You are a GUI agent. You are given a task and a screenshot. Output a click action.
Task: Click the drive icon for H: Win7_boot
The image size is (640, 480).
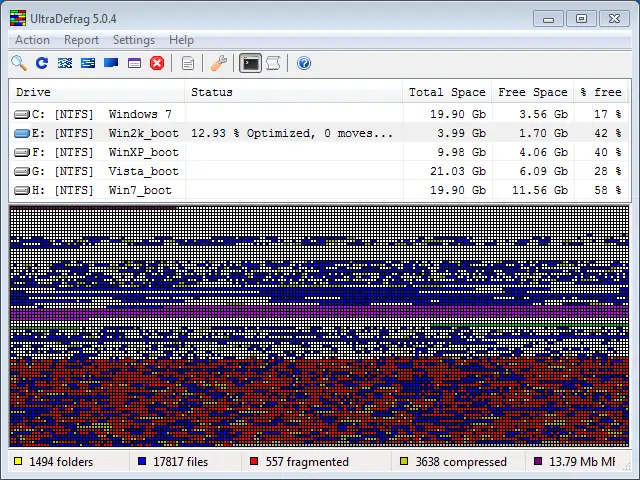click(x=22, y=191)
